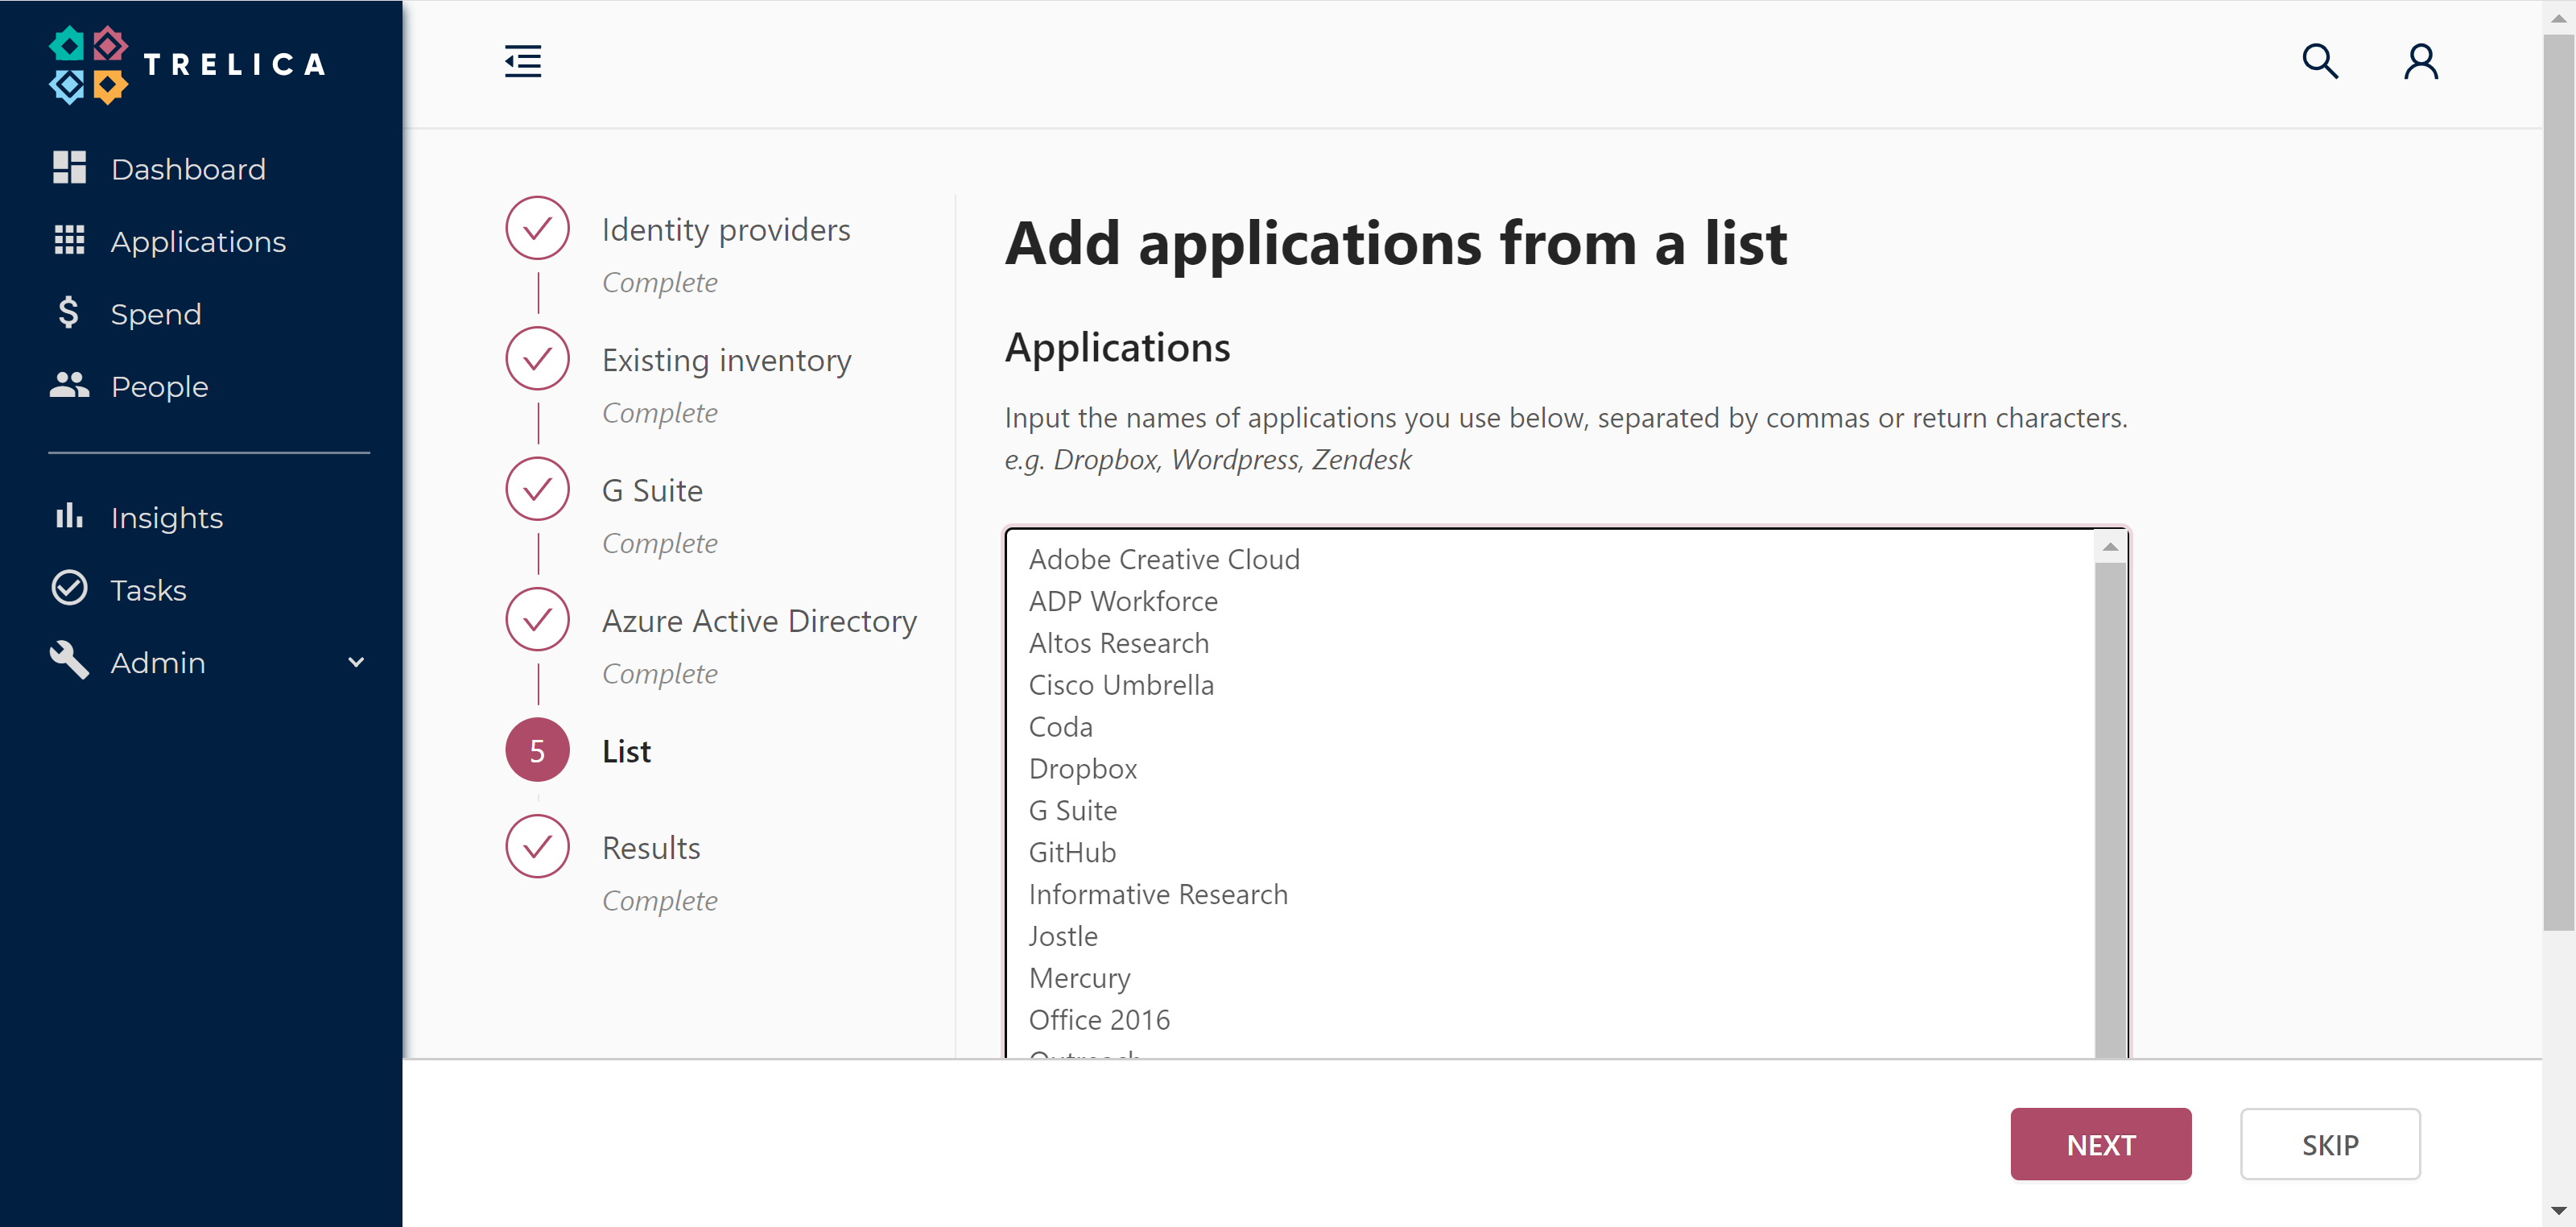Click the Insights bar chart icon
This screenshot has height=1227, width=2576.
(69, 516)
